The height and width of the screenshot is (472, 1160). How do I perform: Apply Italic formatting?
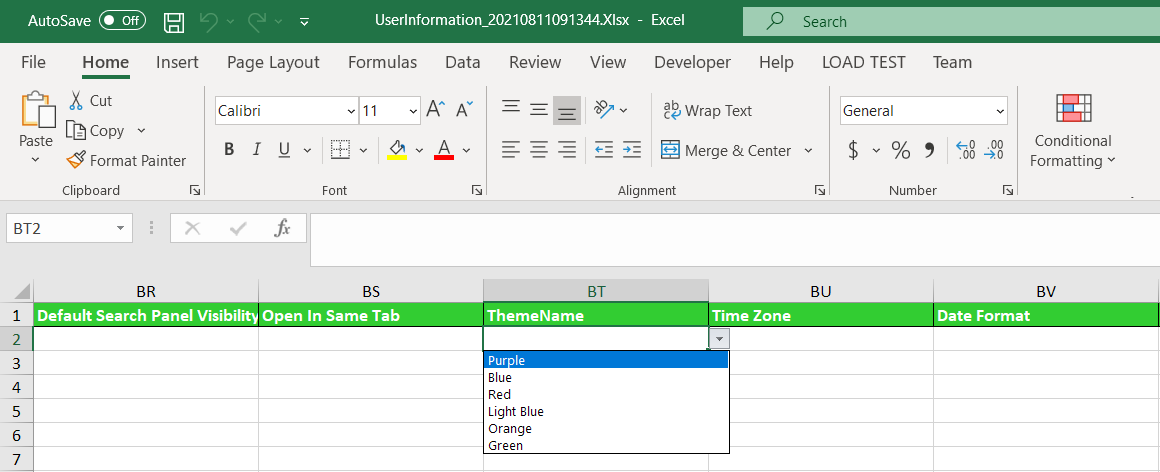click(256, 150)
